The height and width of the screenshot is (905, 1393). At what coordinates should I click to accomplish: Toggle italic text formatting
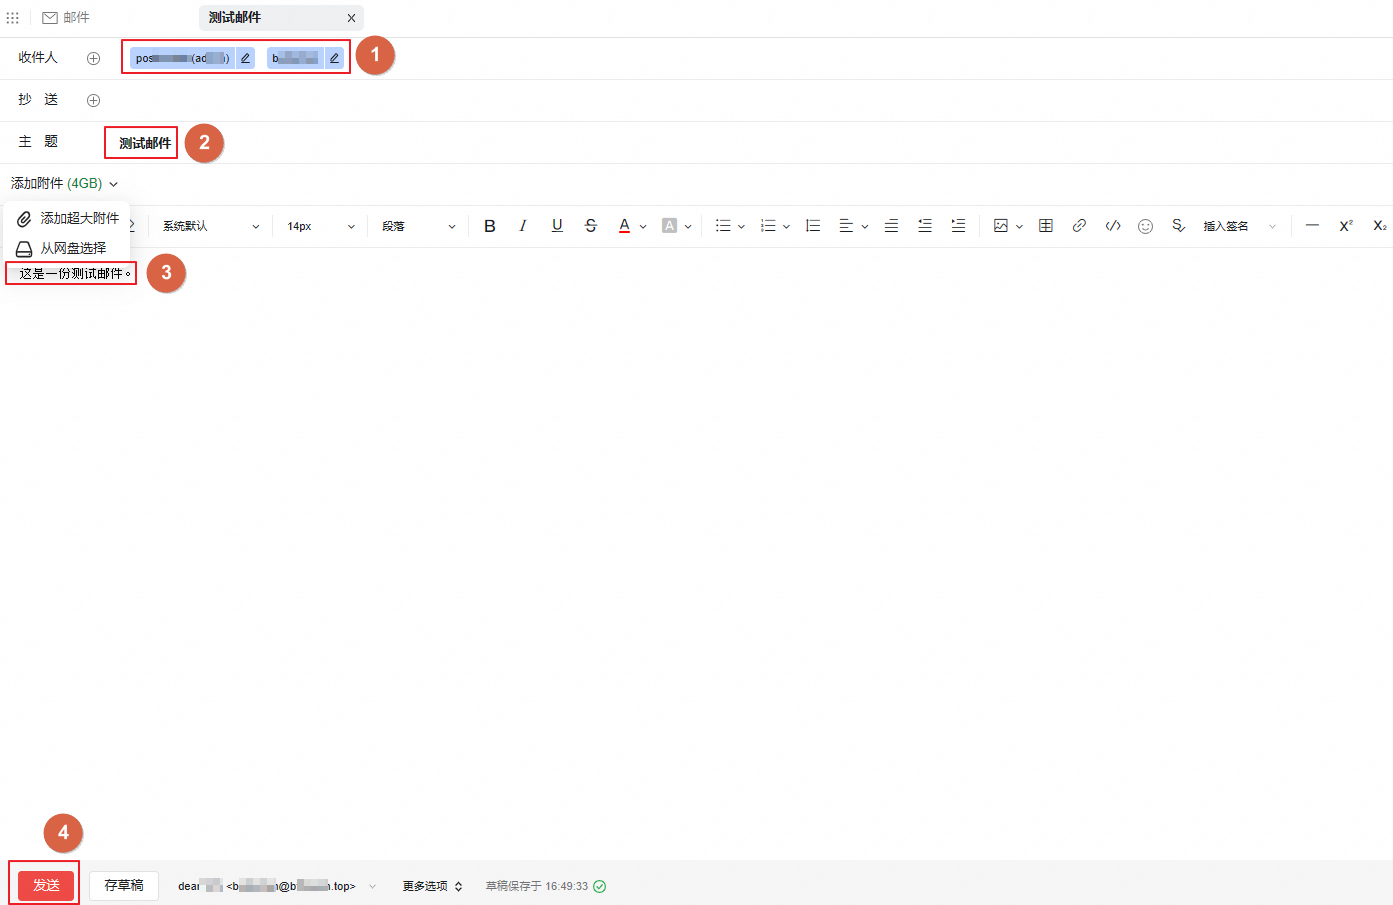coord(523,226)
